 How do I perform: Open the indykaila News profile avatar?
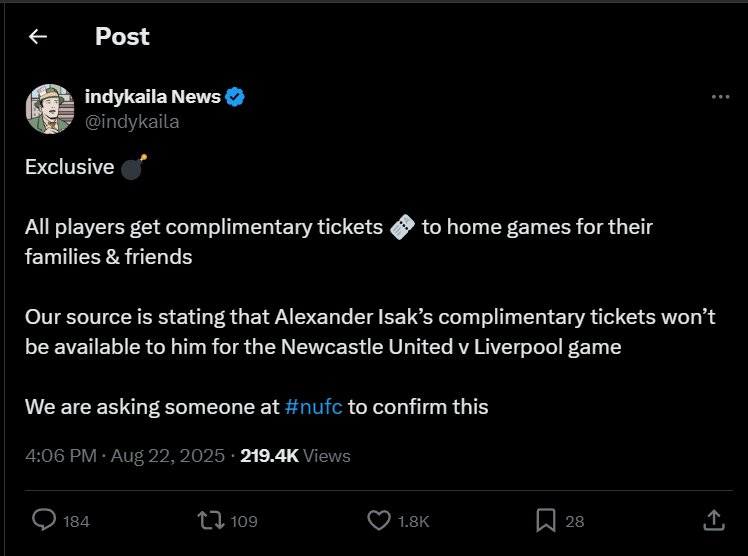point(50,109)
